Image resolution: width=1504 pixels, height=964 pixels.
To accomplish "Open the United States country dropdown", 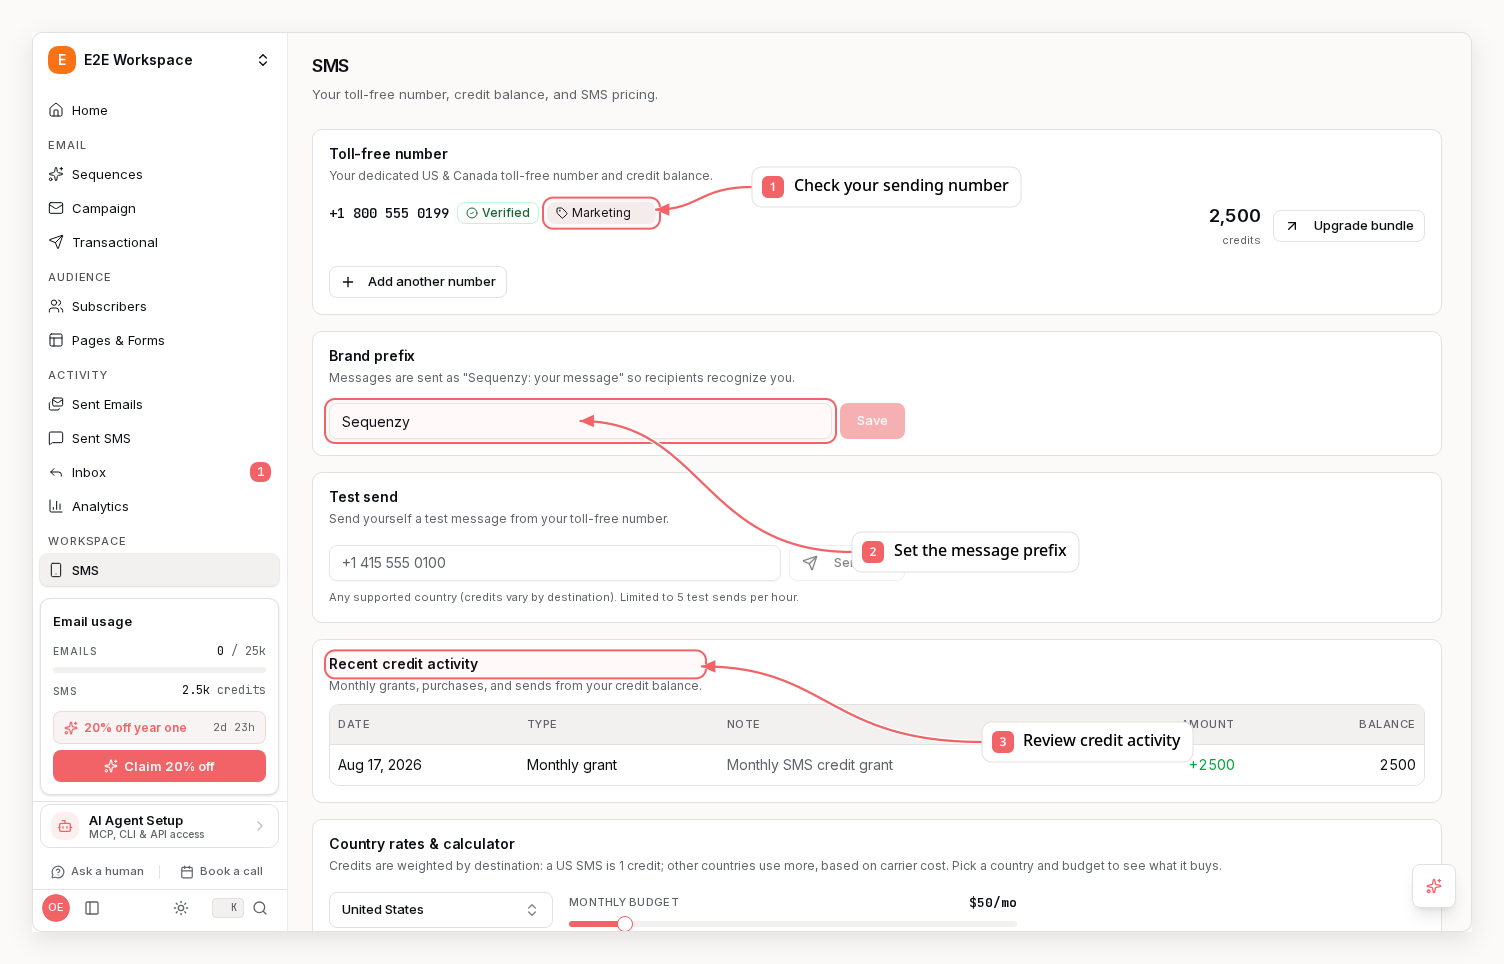I will point(441,910).
